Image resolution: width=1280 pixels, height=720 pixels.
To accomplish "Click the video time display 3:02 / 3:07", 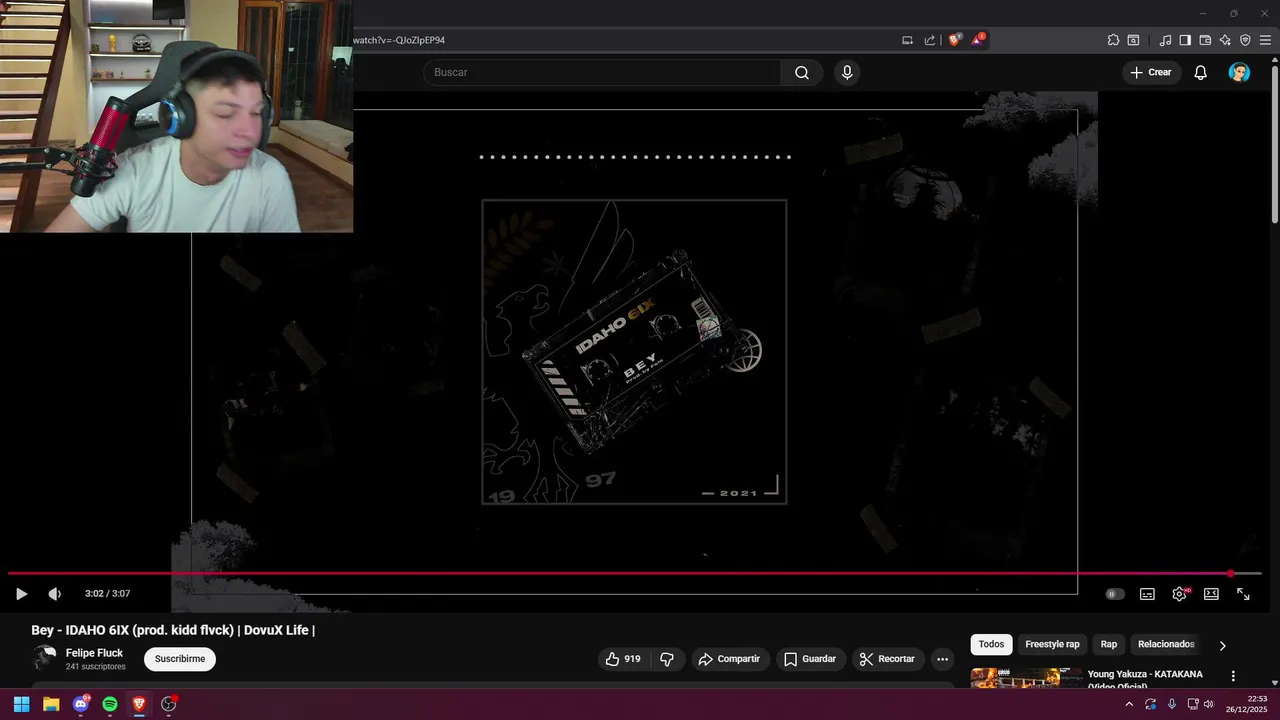I will point(107,594).
